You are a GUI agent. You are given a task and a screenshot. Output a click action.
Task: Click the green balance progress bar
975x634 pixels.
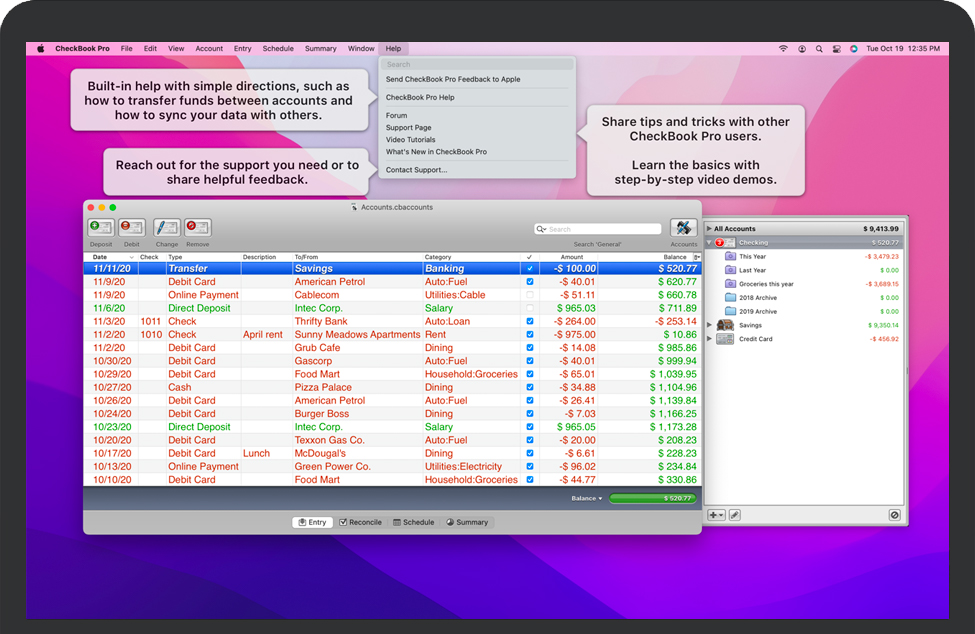(x=654, y=498)
